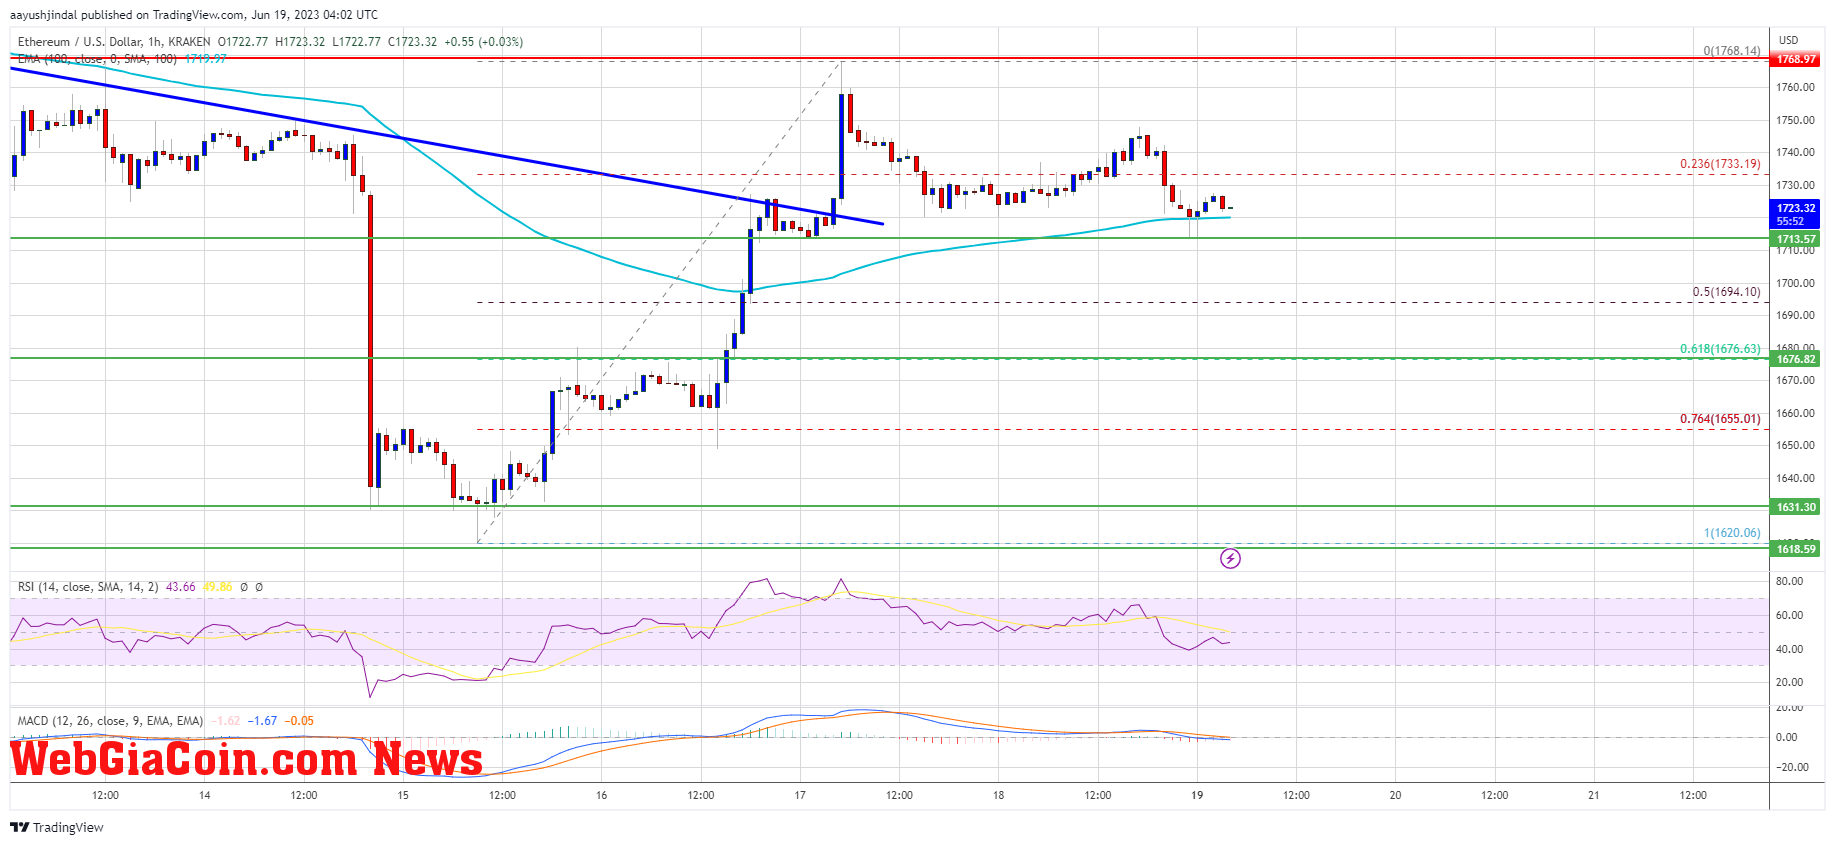Click the date label 21 on the time axis

pyautogui.click(x=1594, y=796)
